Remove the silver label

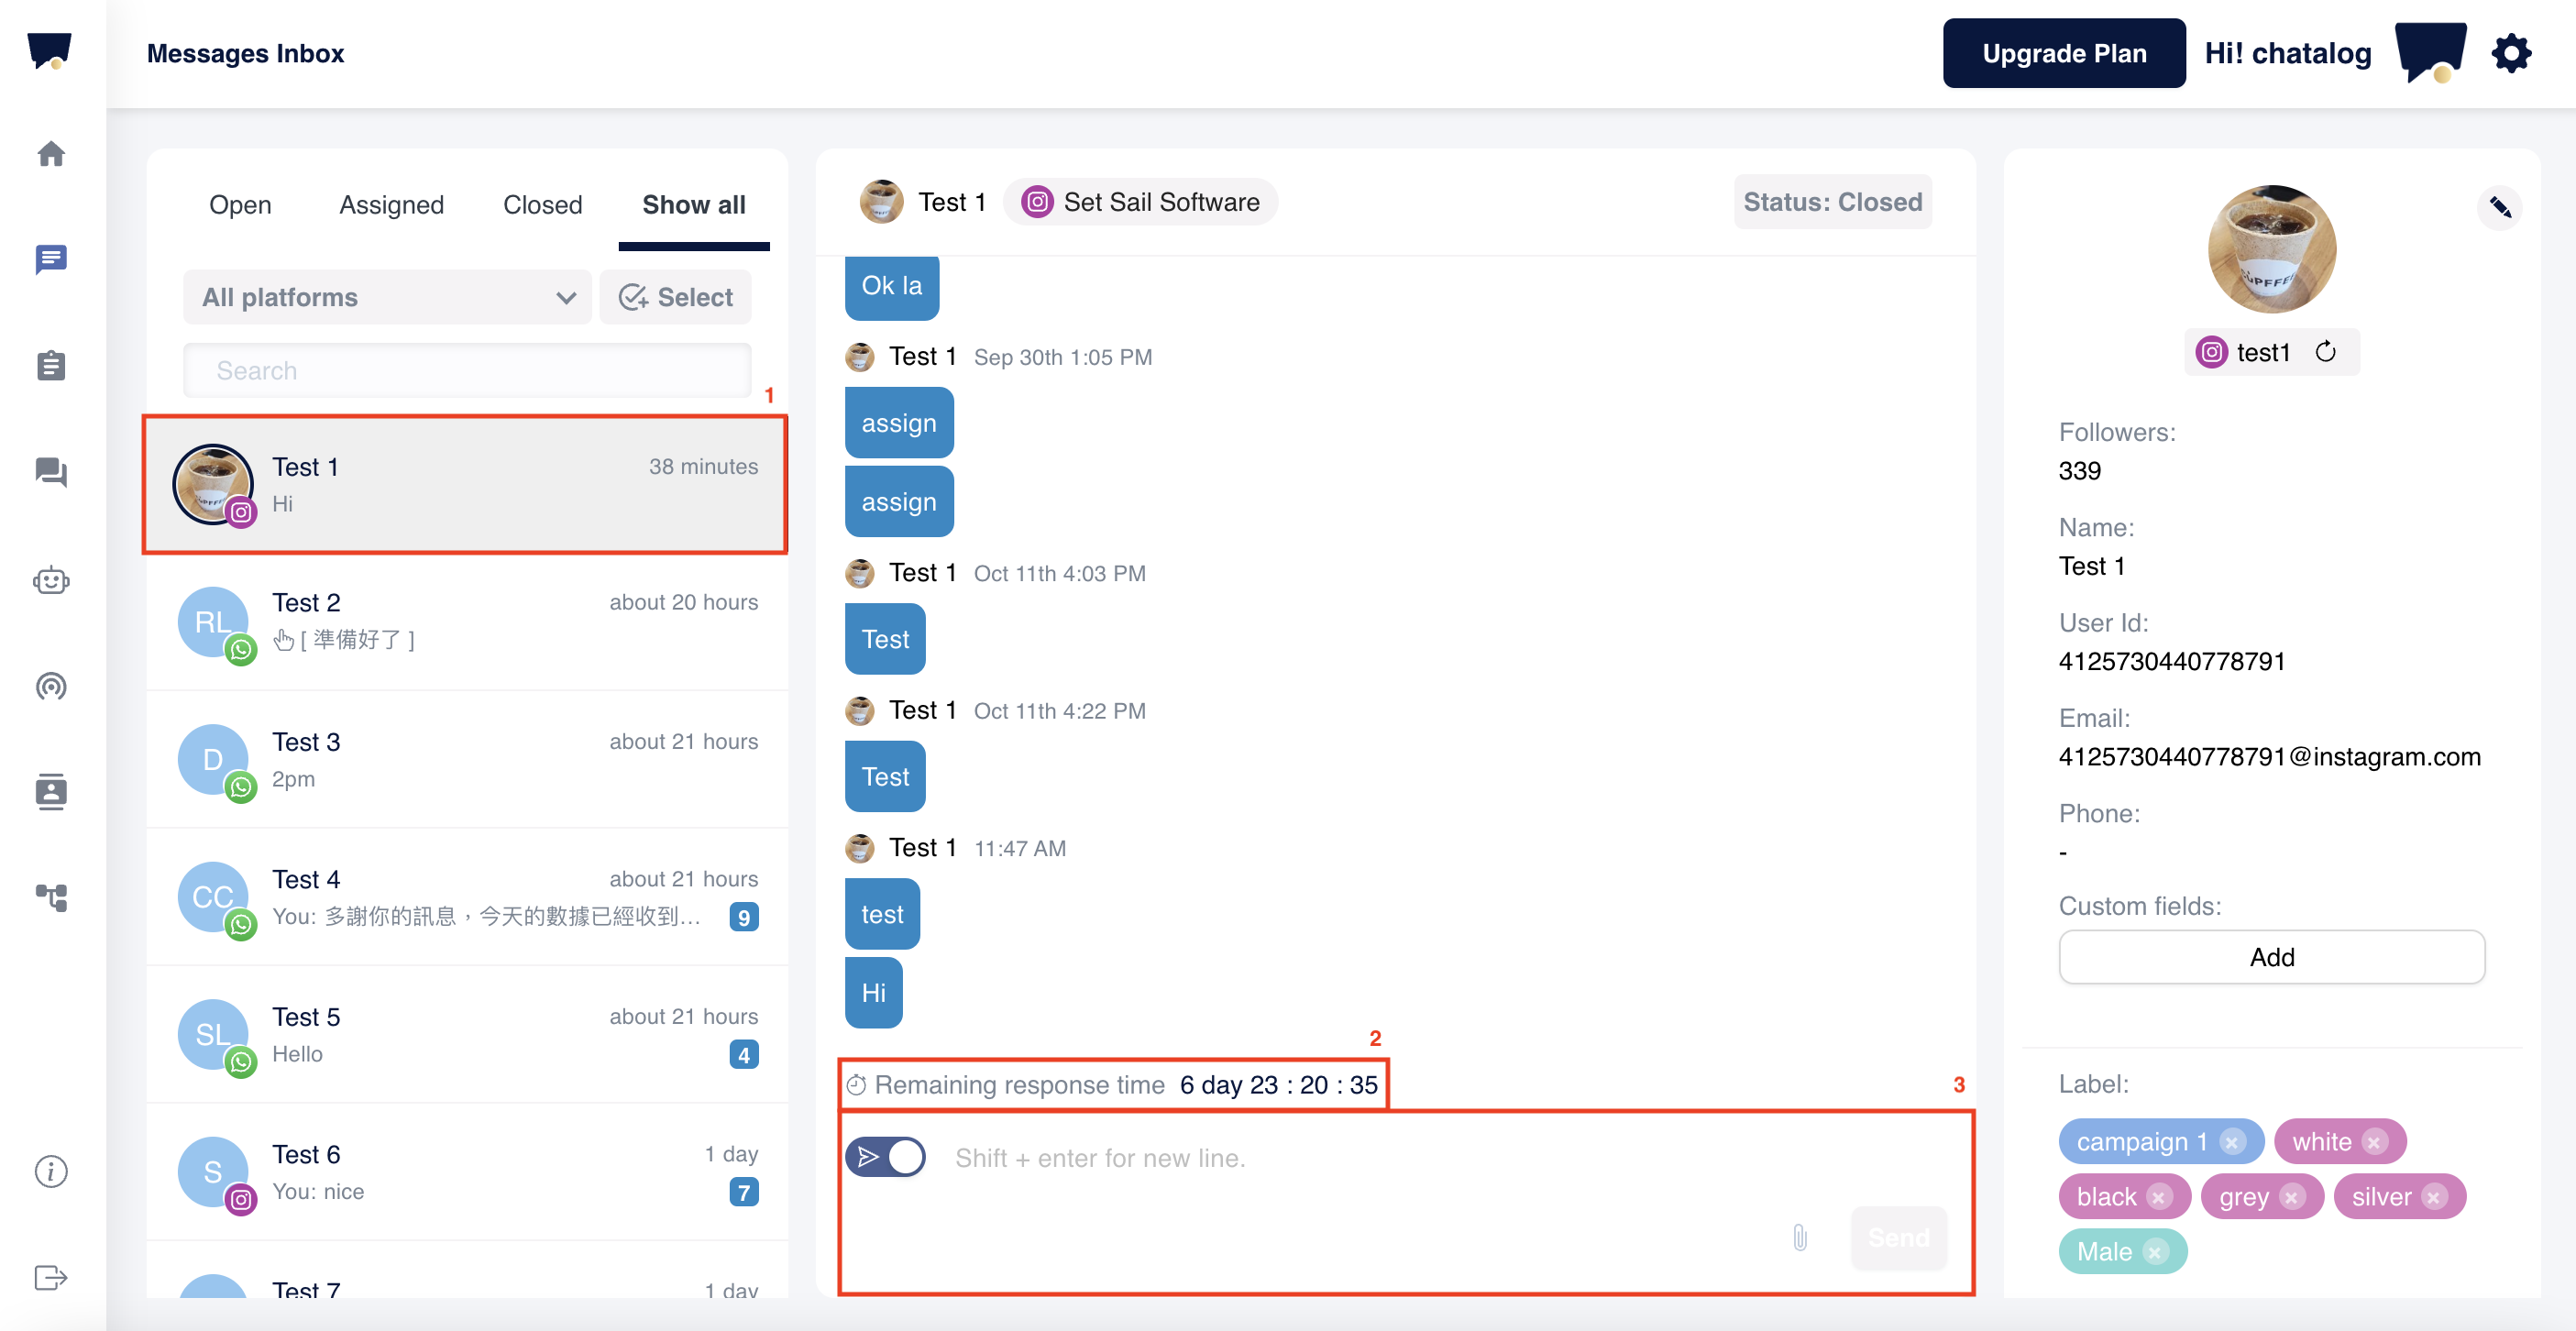2434,1197
